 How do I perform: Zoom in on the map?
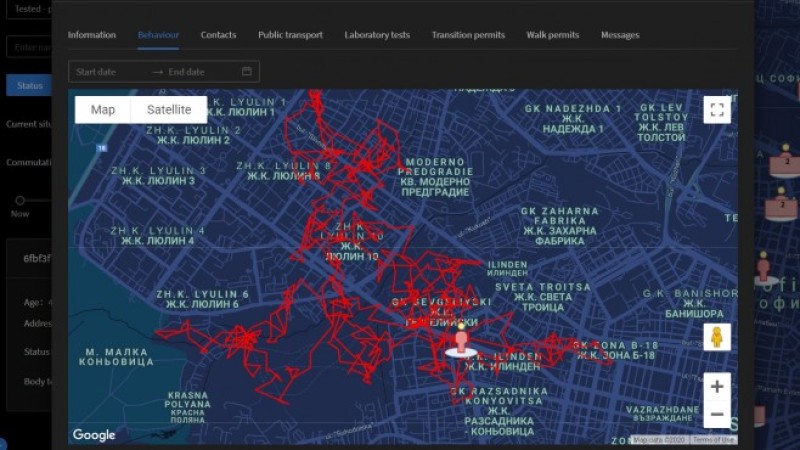coord(717,387)
